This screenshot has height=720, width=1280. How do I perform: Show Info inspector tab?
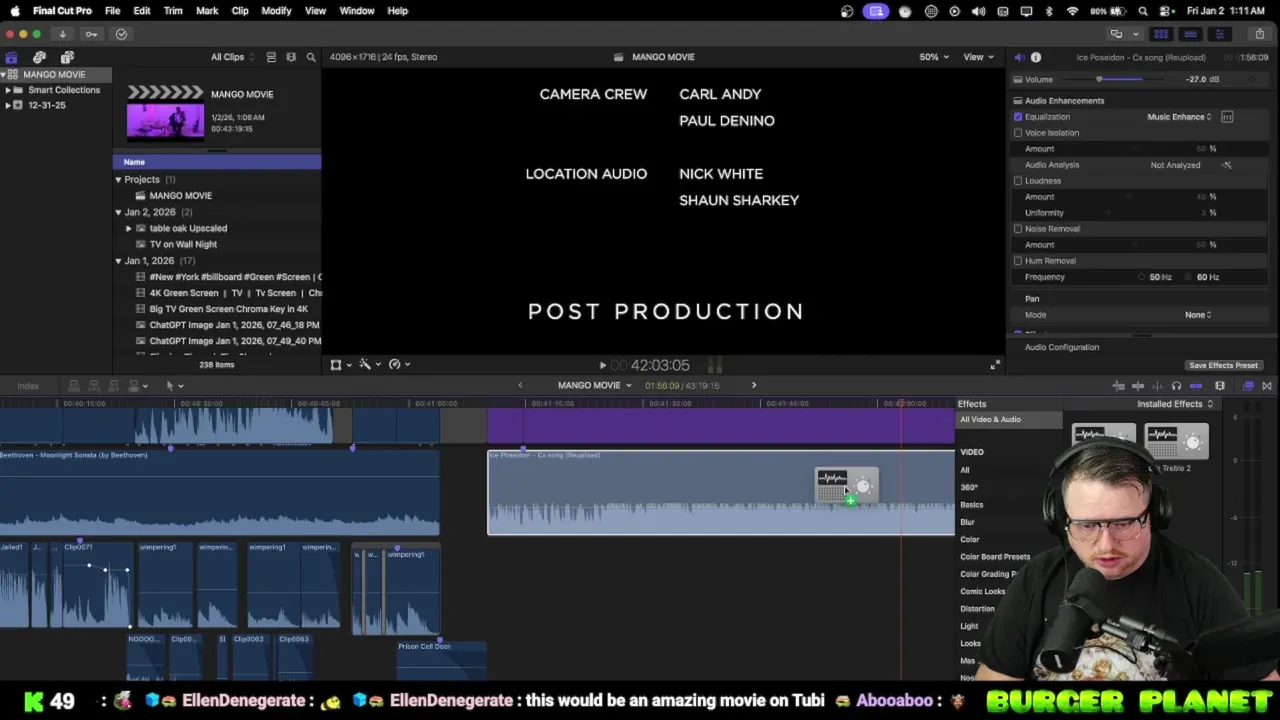(x=1036, y=57)
